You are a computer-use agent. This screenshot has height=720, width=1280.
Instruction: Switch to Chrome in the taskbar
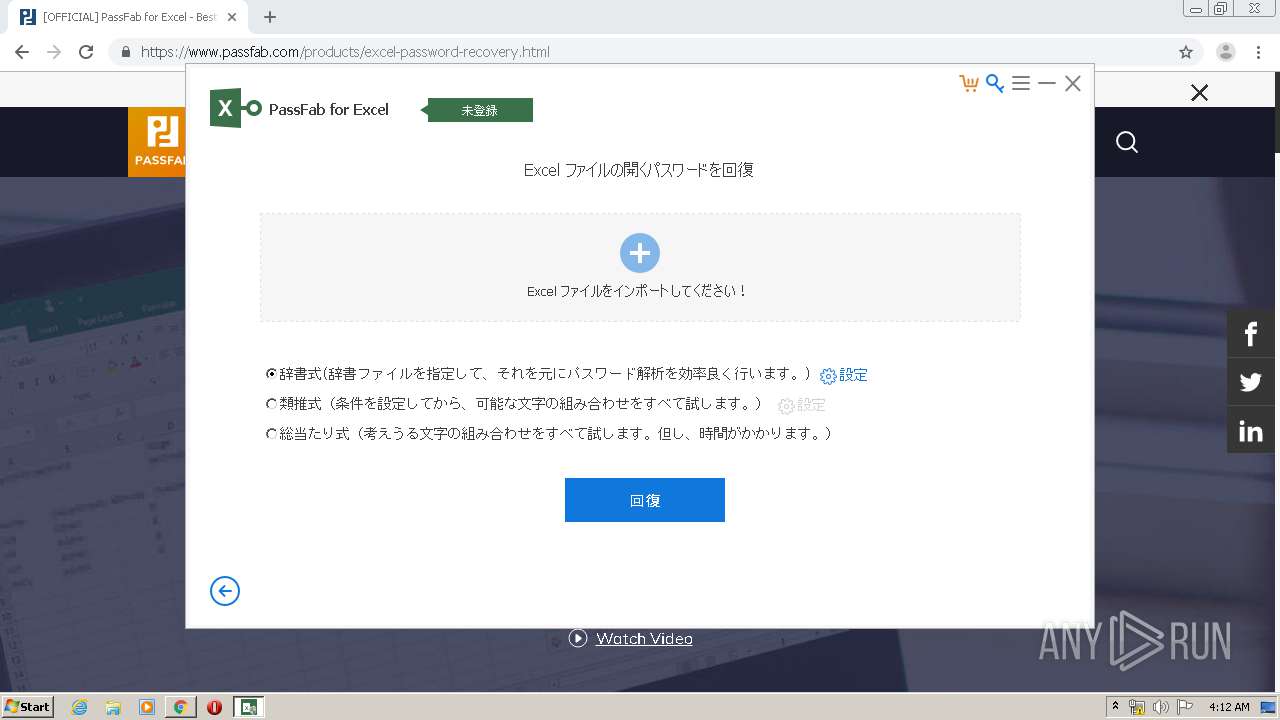181,707
